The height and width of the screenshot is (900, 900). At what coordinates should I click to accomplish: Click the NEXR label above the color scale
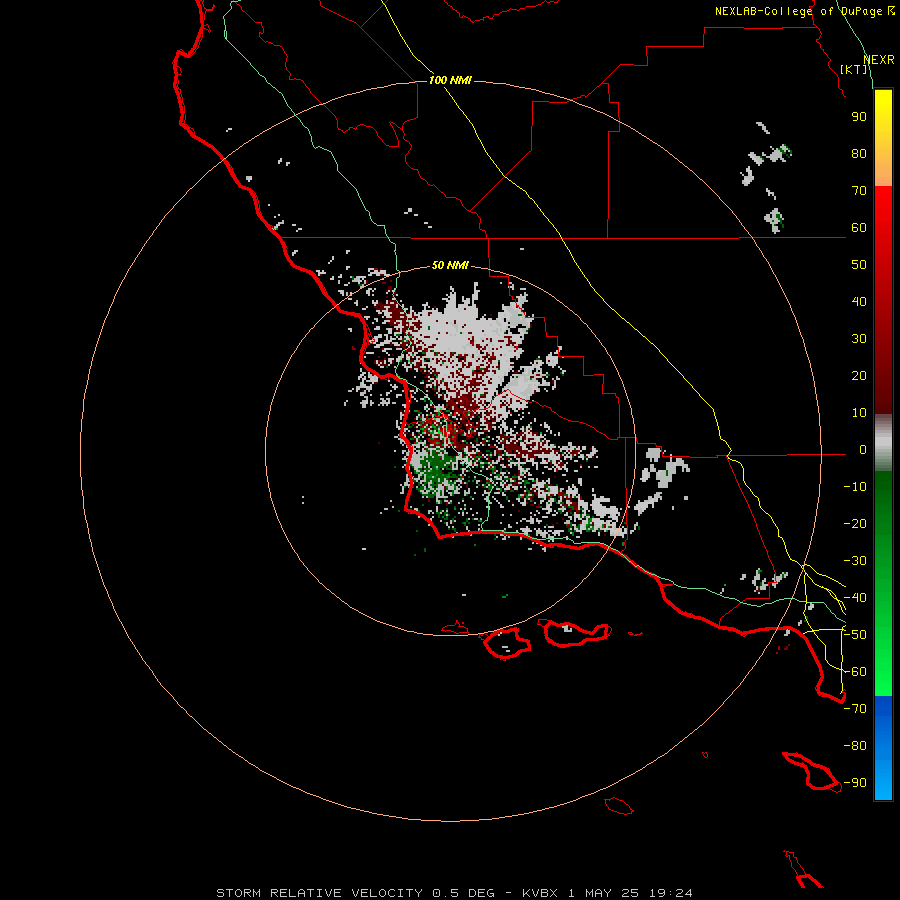[879, 60]
